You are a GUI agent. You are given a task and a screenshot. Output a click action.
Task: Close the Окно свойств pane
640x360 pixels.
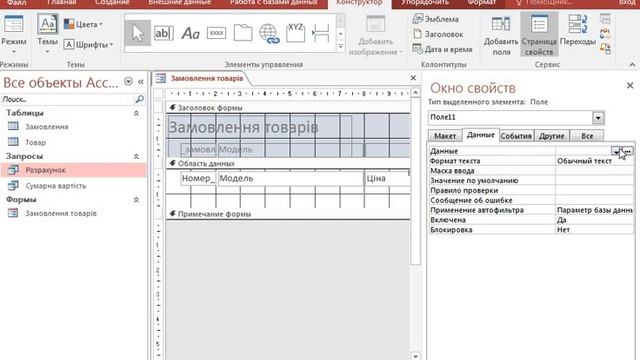pos(630,85)
